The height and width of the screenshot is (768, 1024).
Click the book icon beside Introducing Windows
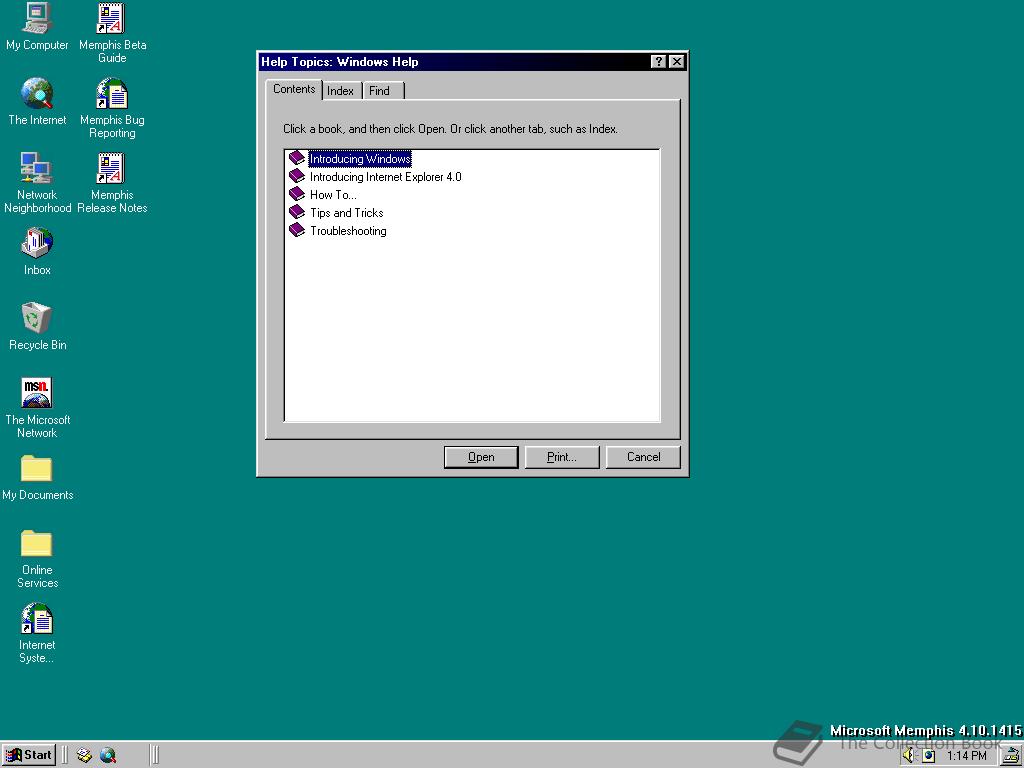point(297,158)
